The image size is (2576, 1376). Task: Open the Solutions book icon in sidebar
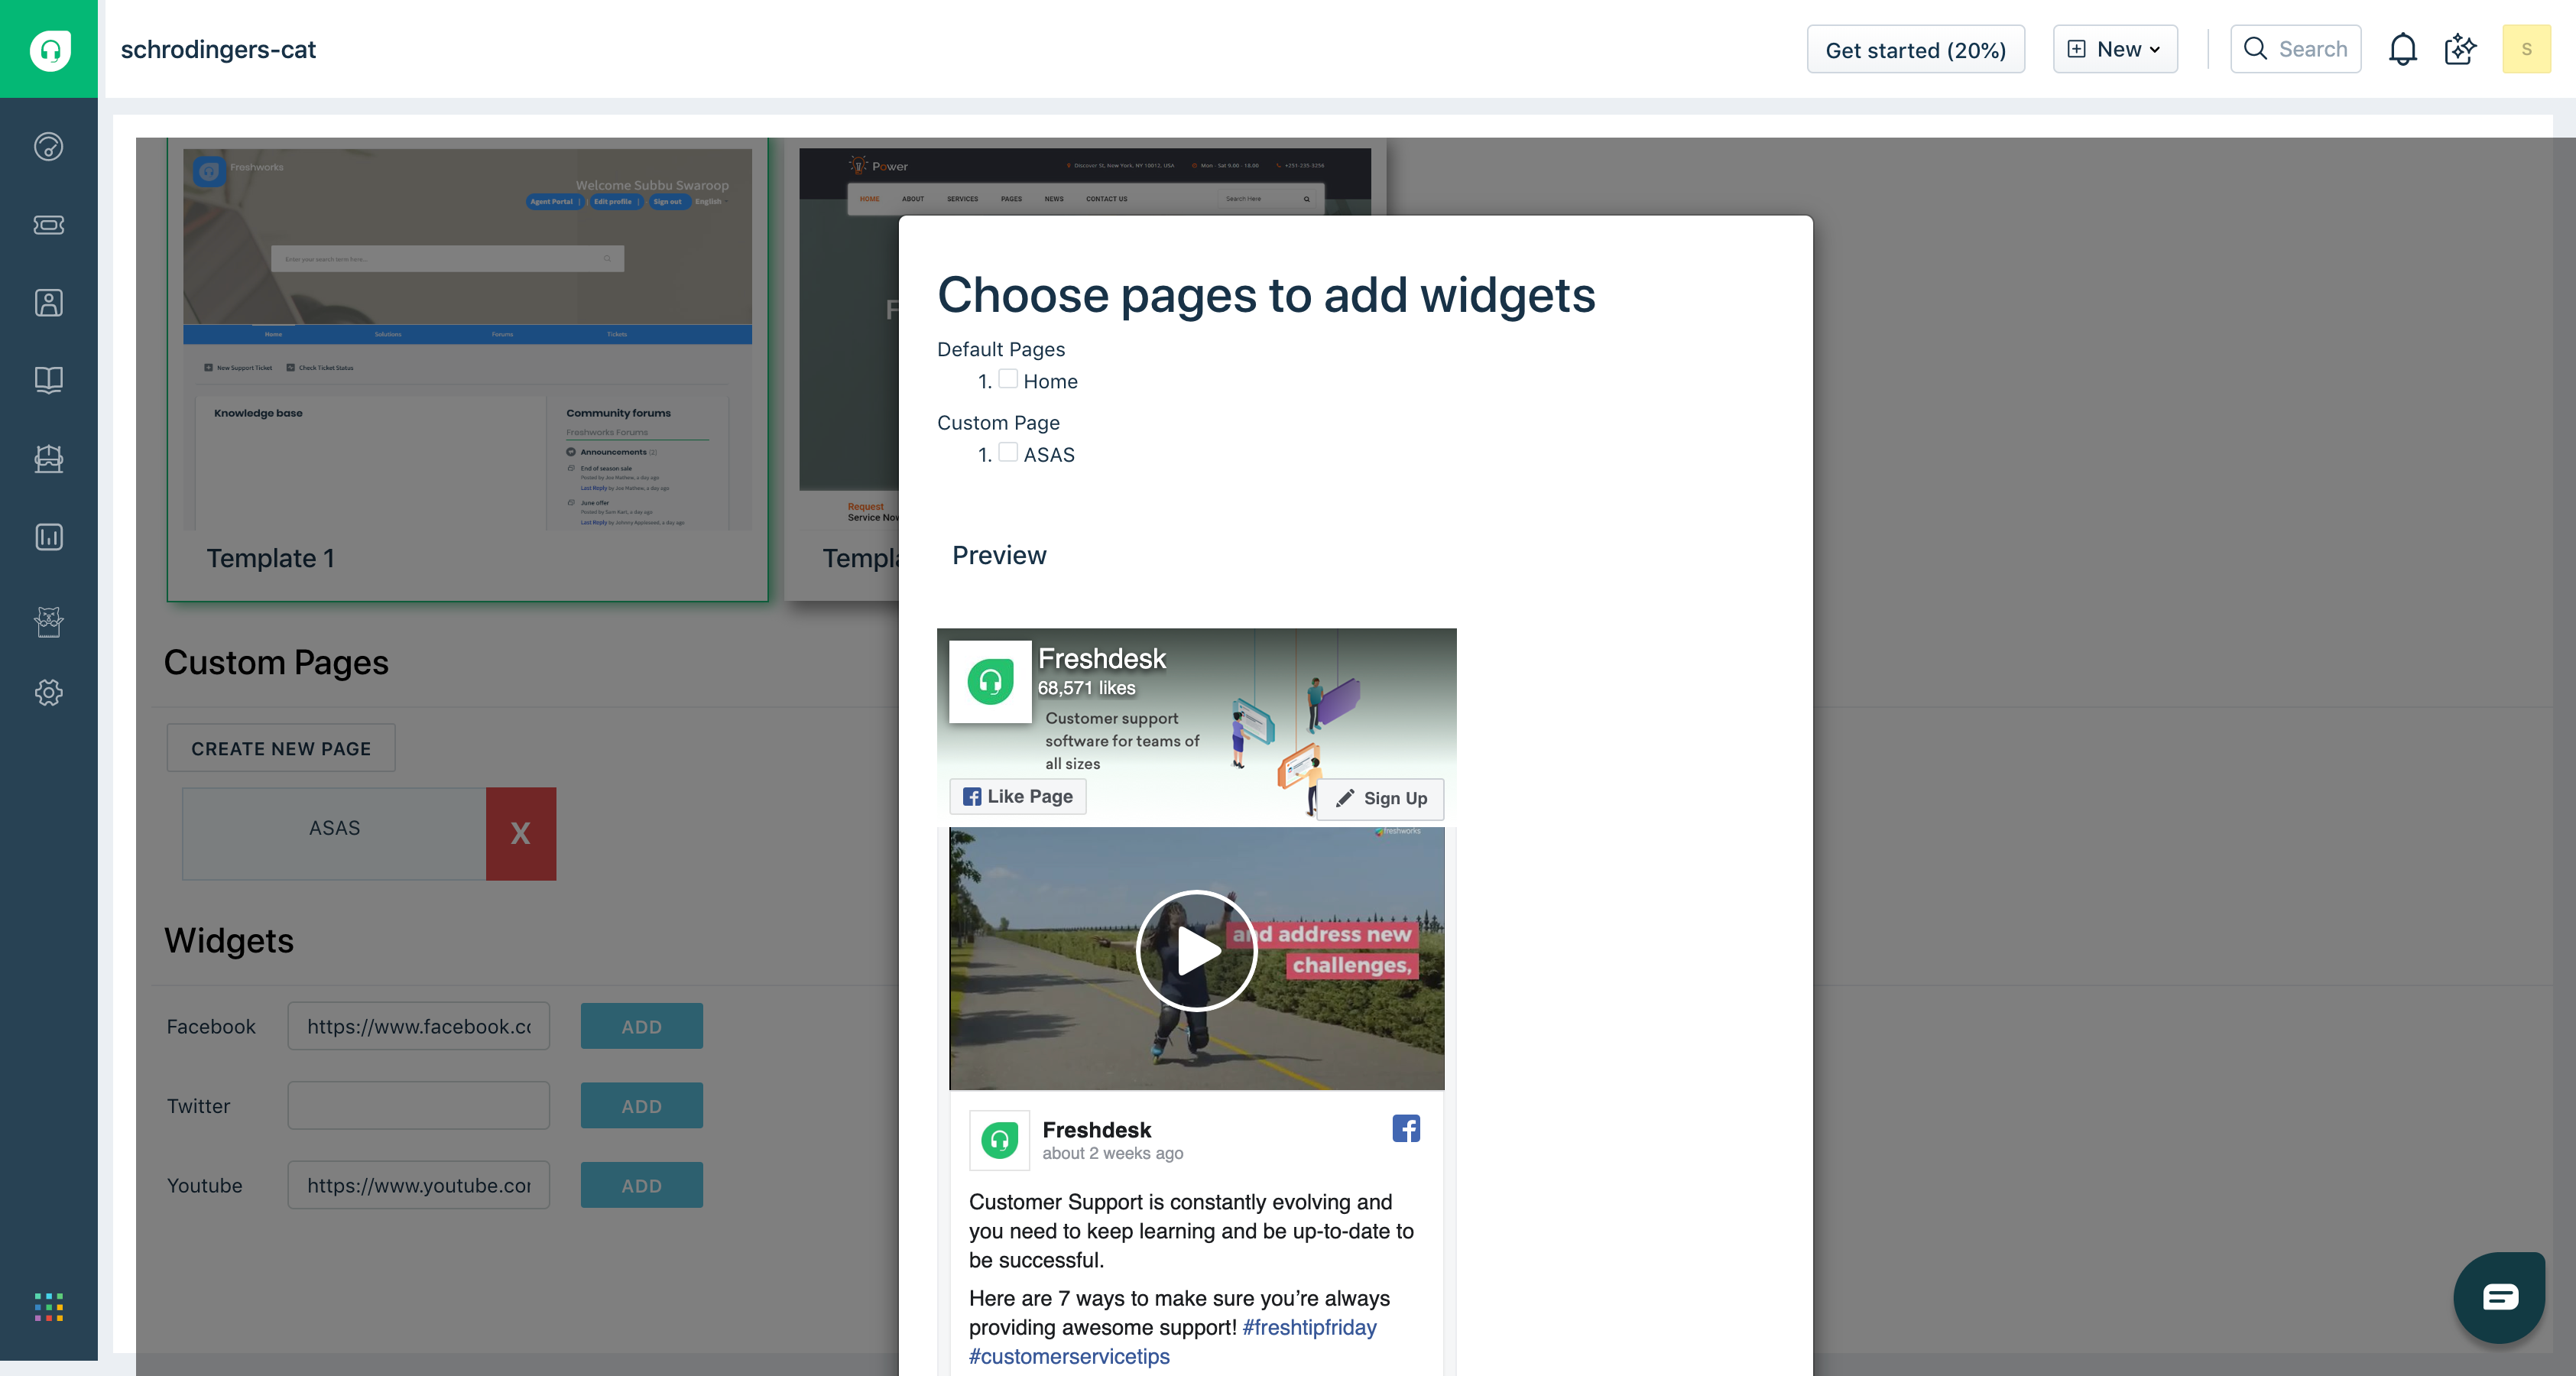[x=49, y=380]
